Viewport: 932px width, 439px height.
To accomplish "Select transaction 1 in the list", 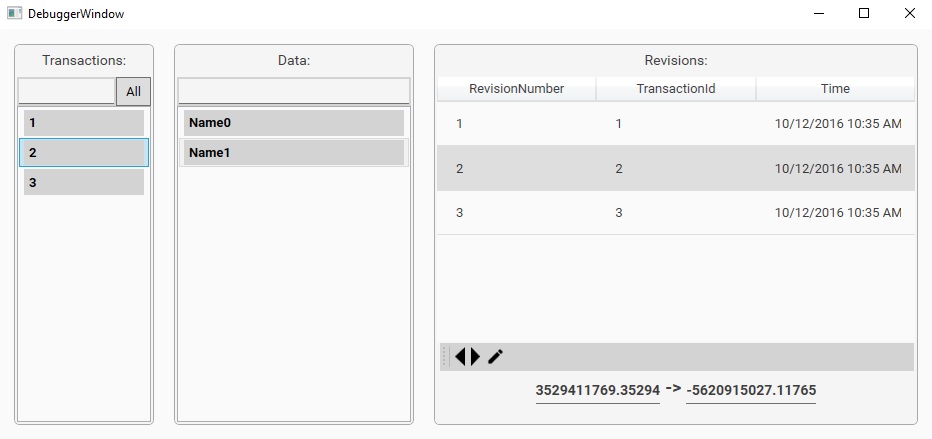I will 84,123.
